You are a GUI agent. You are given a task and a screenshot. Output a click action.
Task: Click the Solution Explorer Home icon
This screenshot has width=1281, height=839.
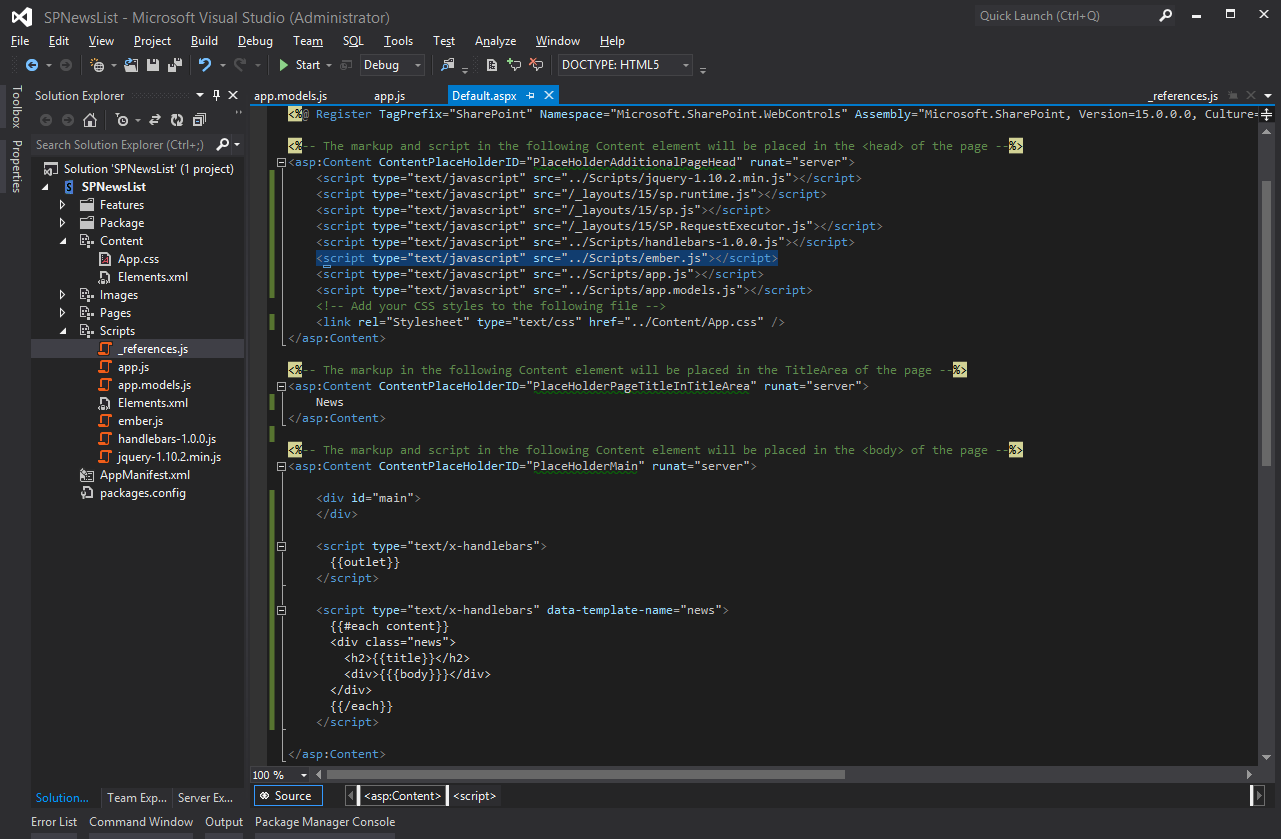point(90,120)
